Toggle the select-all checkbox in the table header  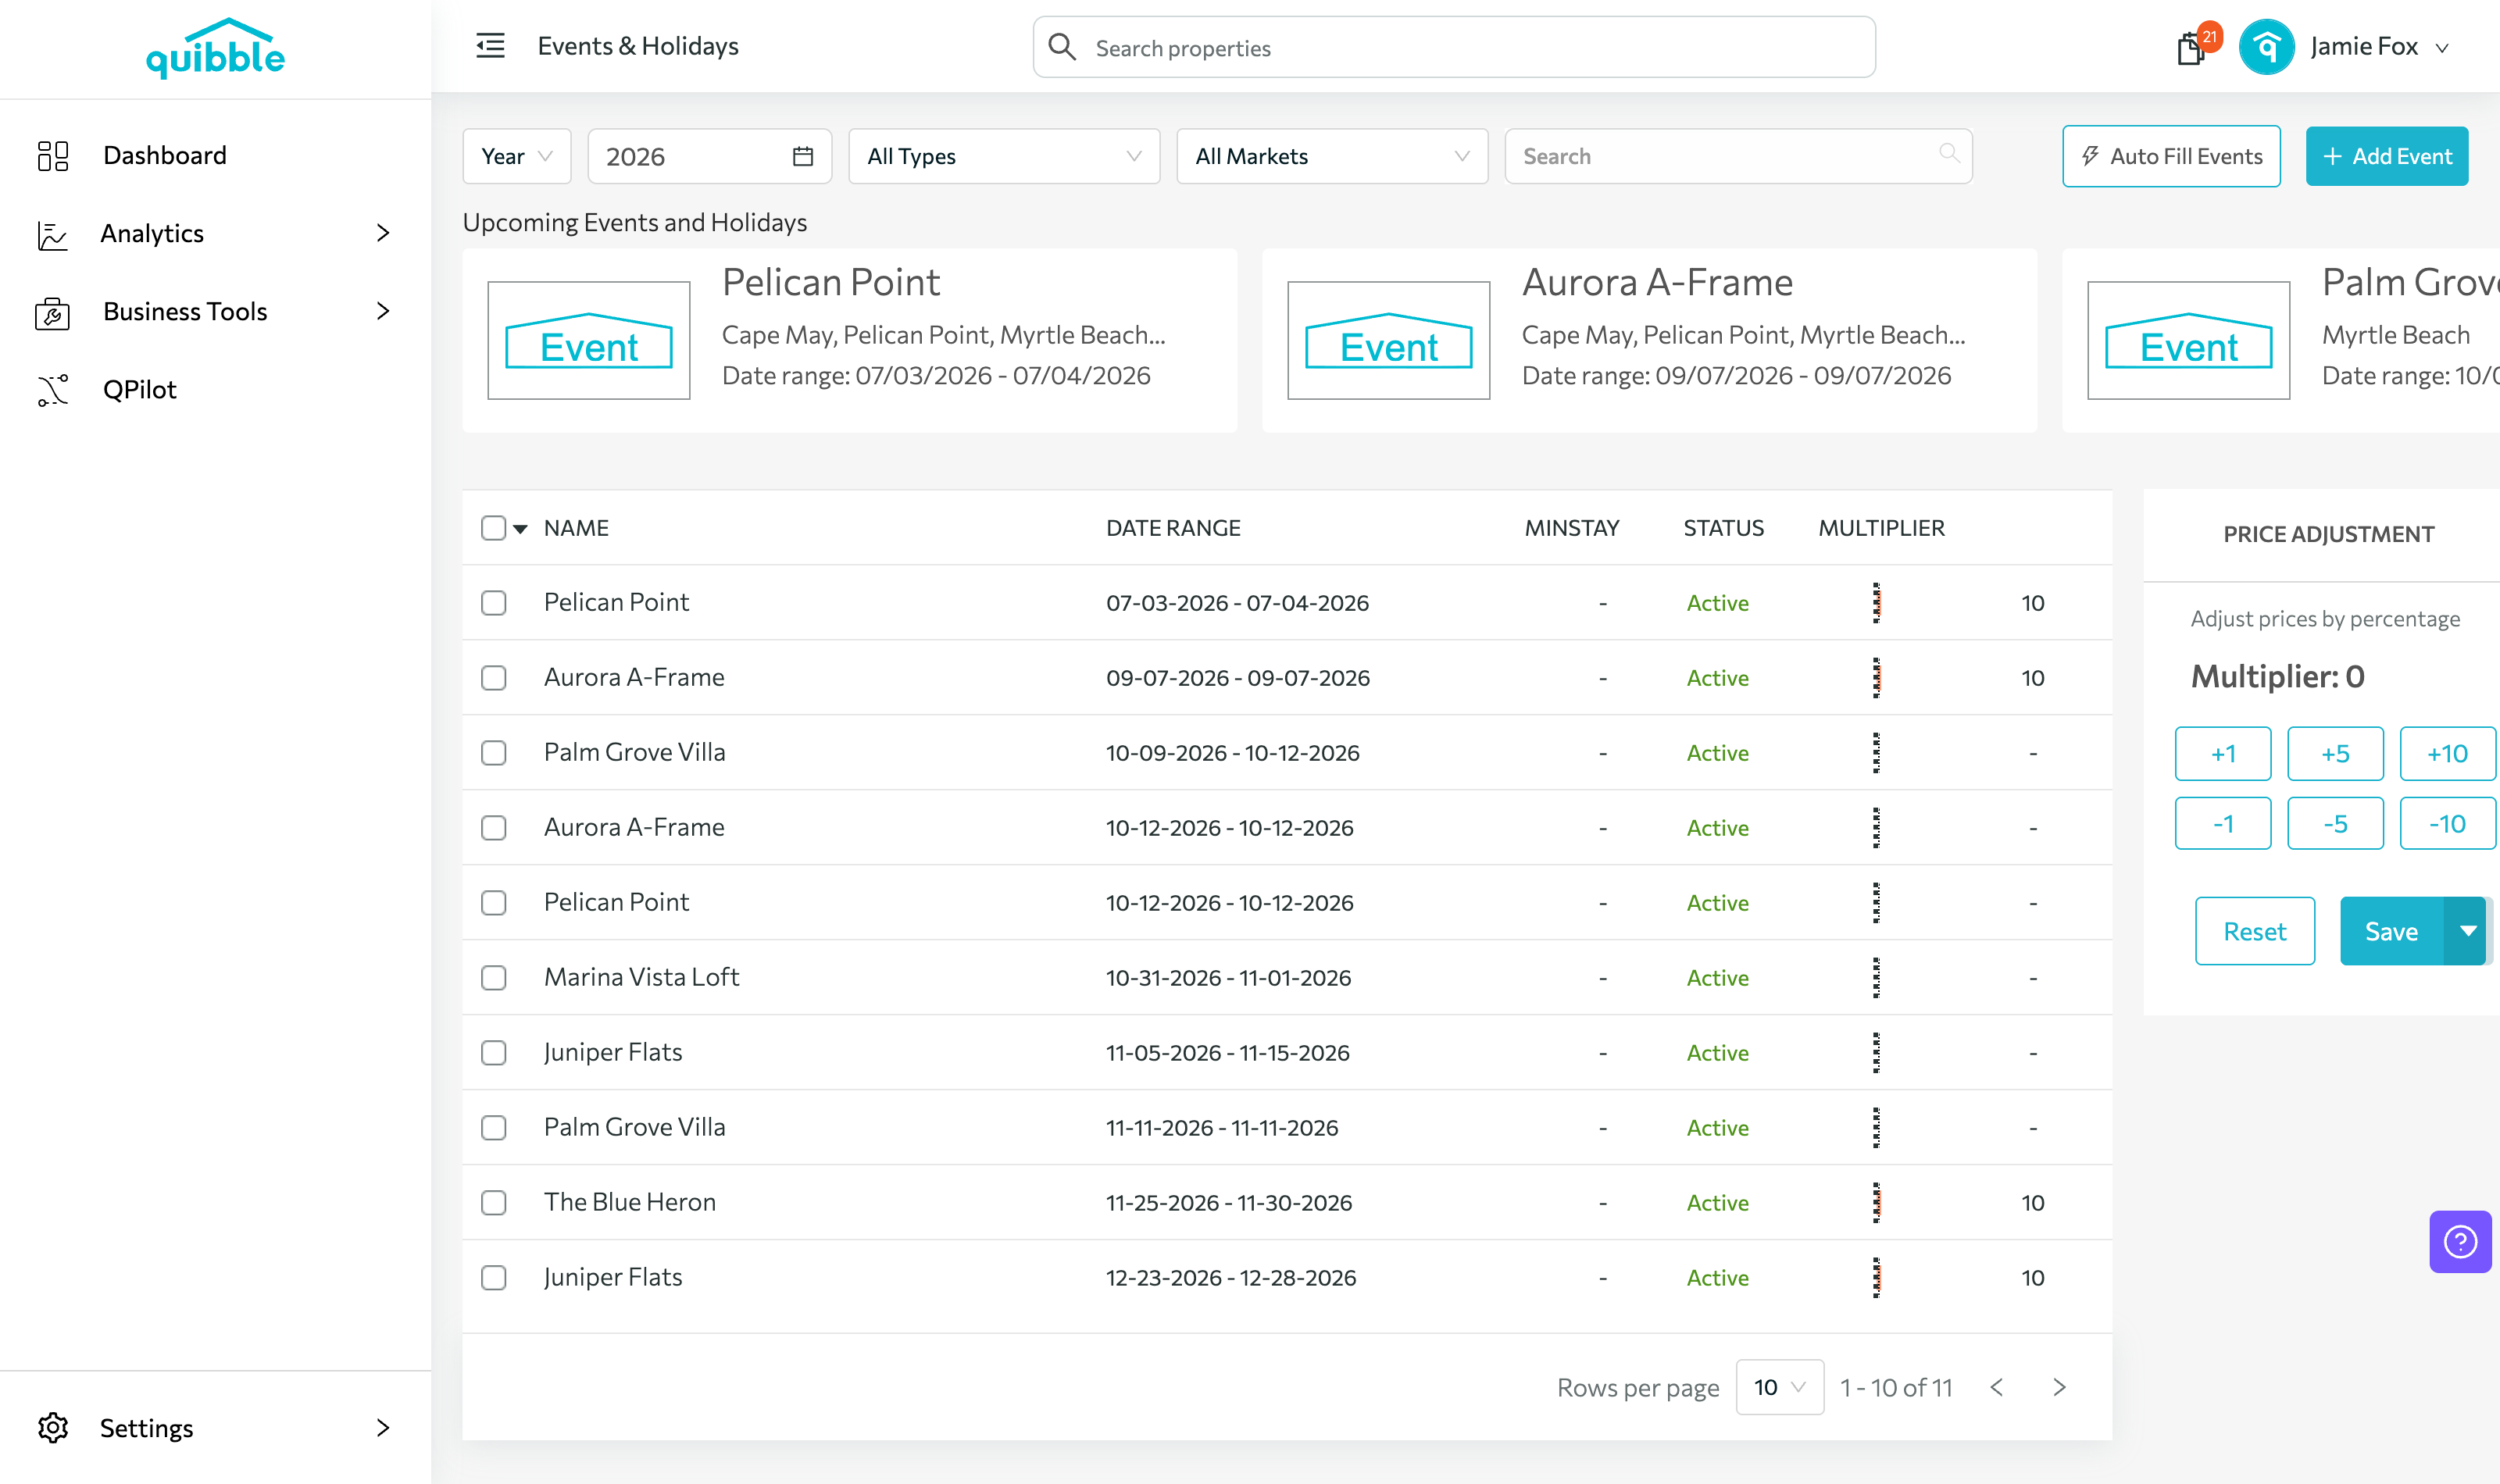point(494,528)
